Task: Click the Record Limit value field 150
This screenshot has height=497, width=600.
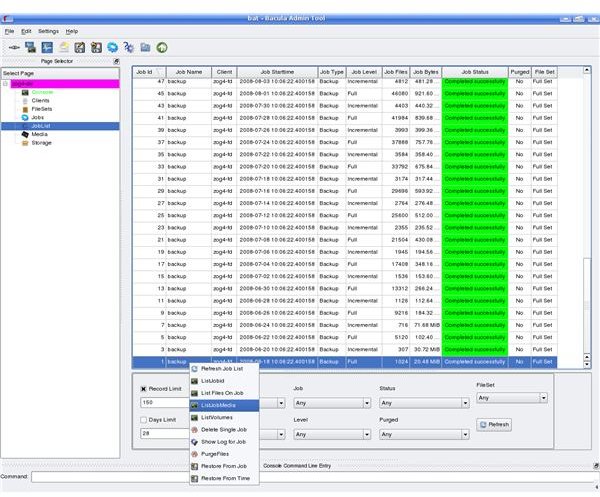Action: click(165, 402)
